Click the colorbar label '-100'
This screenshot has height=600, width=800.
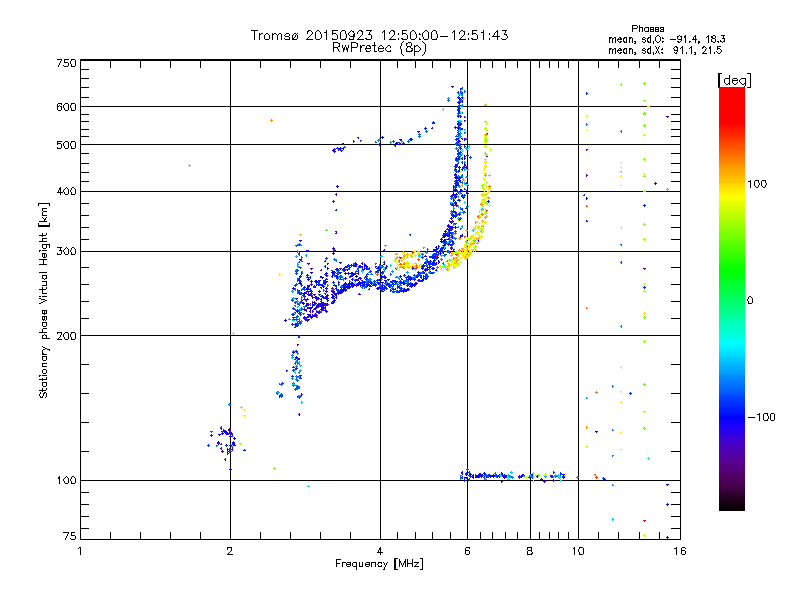(x=761, y=417)
